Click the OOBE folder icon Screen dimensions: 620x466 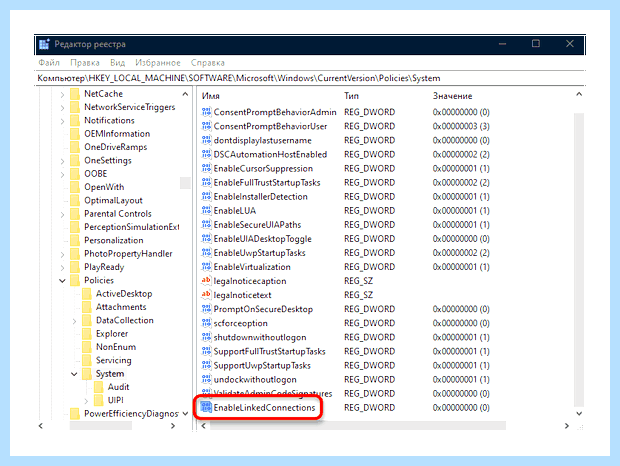[x=75, y=174]
